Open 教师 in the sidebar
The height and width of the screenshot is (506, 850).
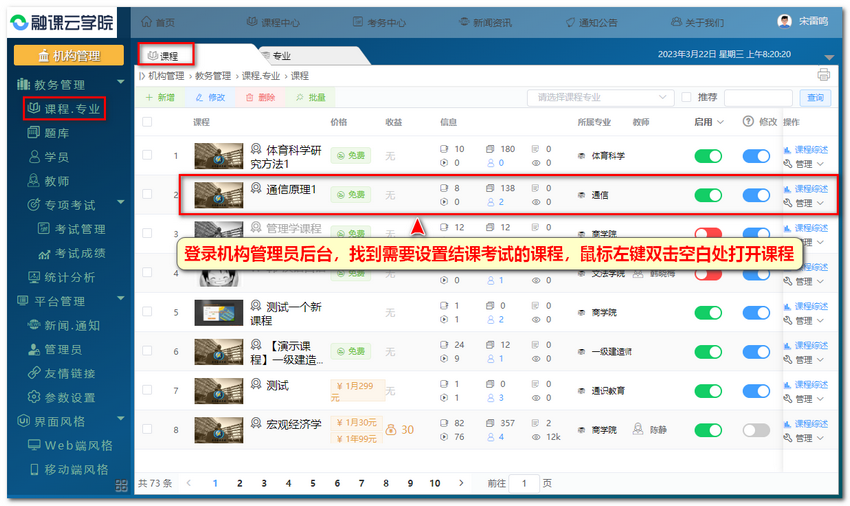coord(49,181)
